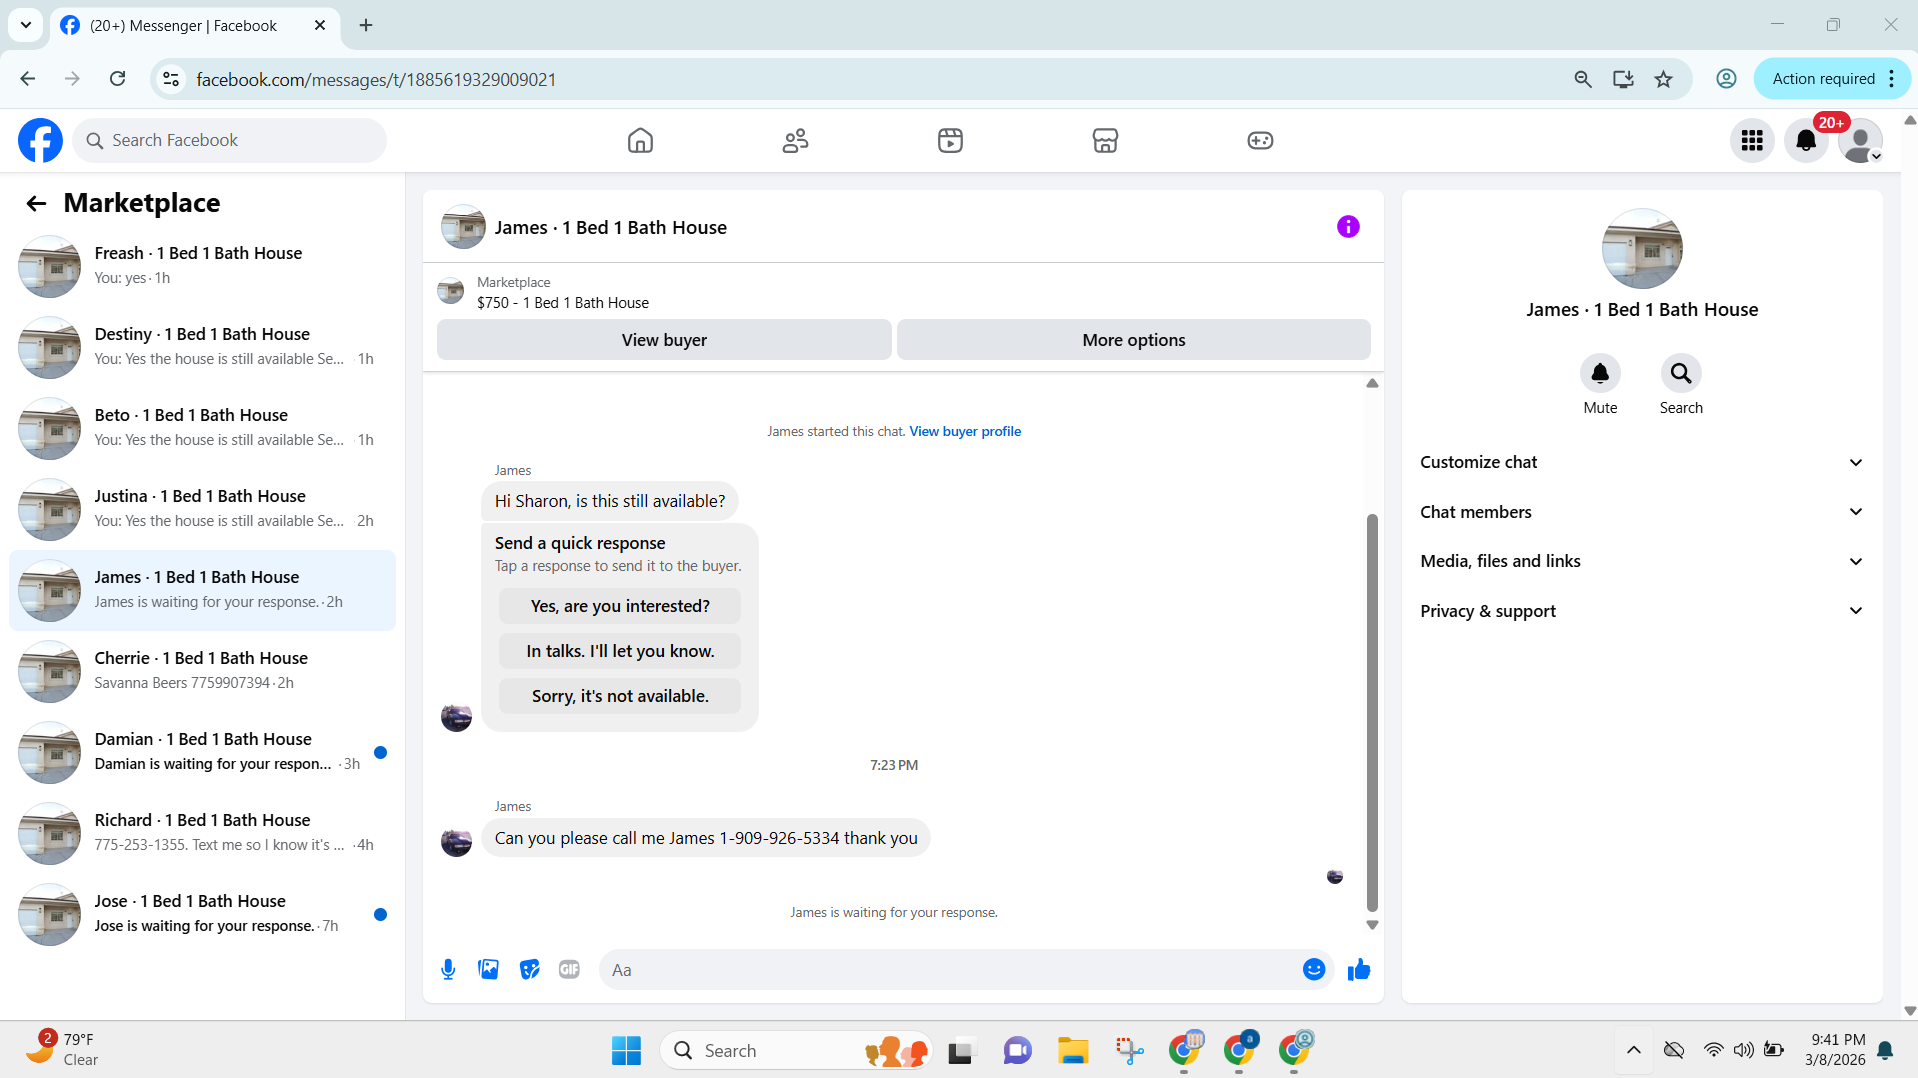
Task: Search in conversation magnifier icon
Action: pos(1681,373)
